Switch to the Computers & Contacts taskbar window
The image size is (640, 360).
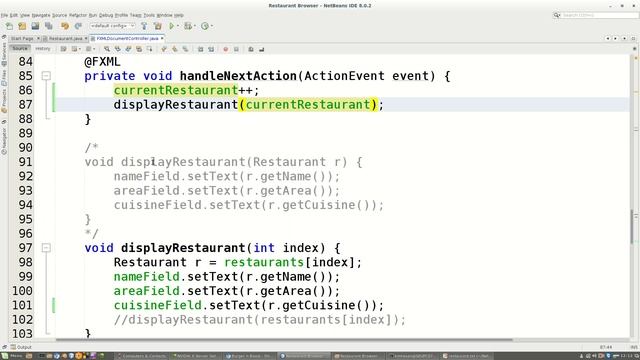tap(141, 356)
